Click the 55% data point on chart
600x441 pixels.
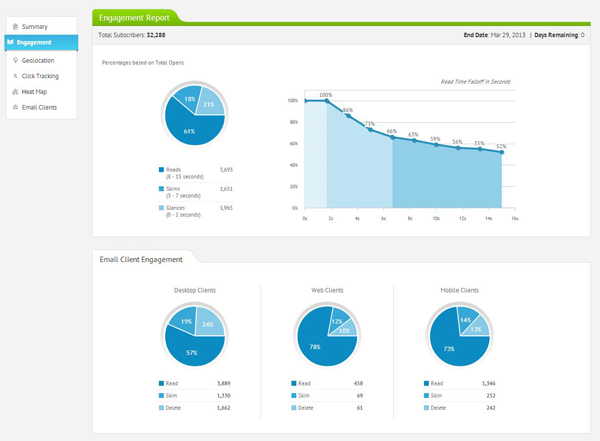(x=480, y=149)
